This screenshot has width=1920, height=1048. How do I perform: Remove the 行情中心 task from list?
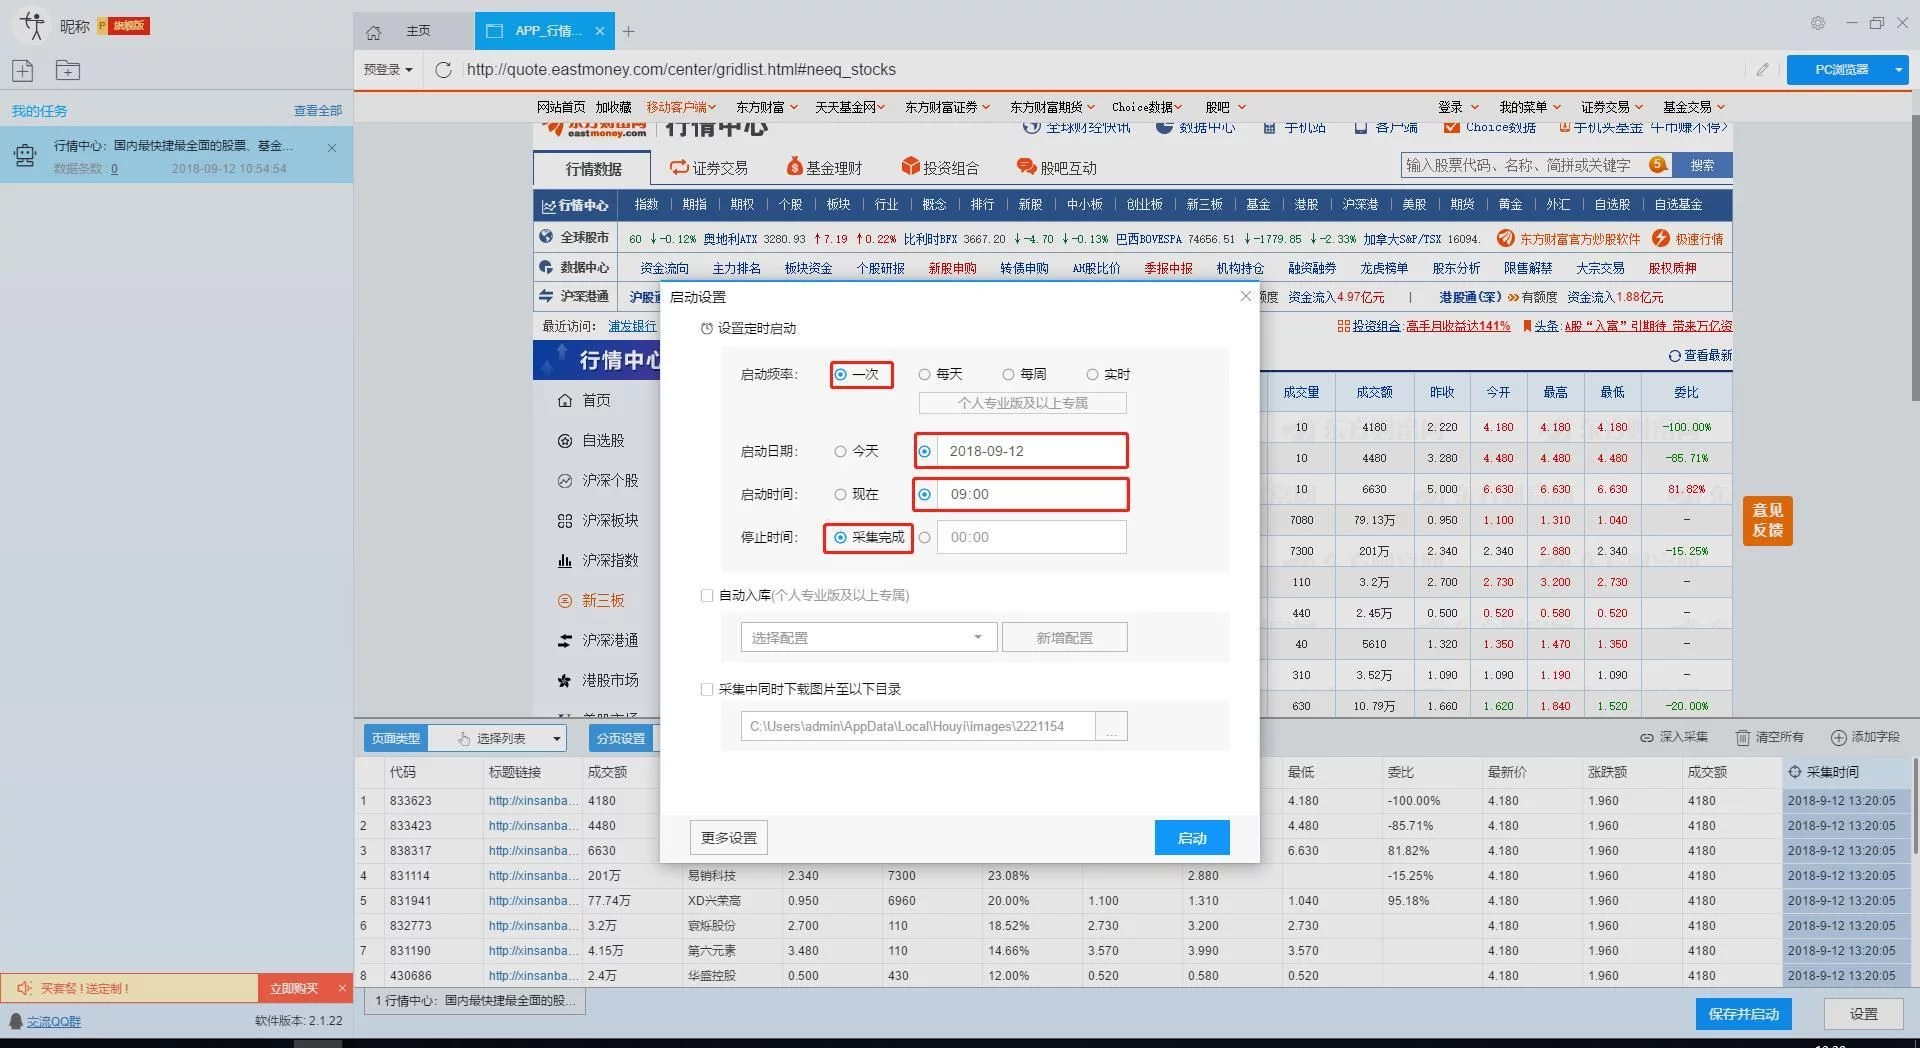[332, 148]
